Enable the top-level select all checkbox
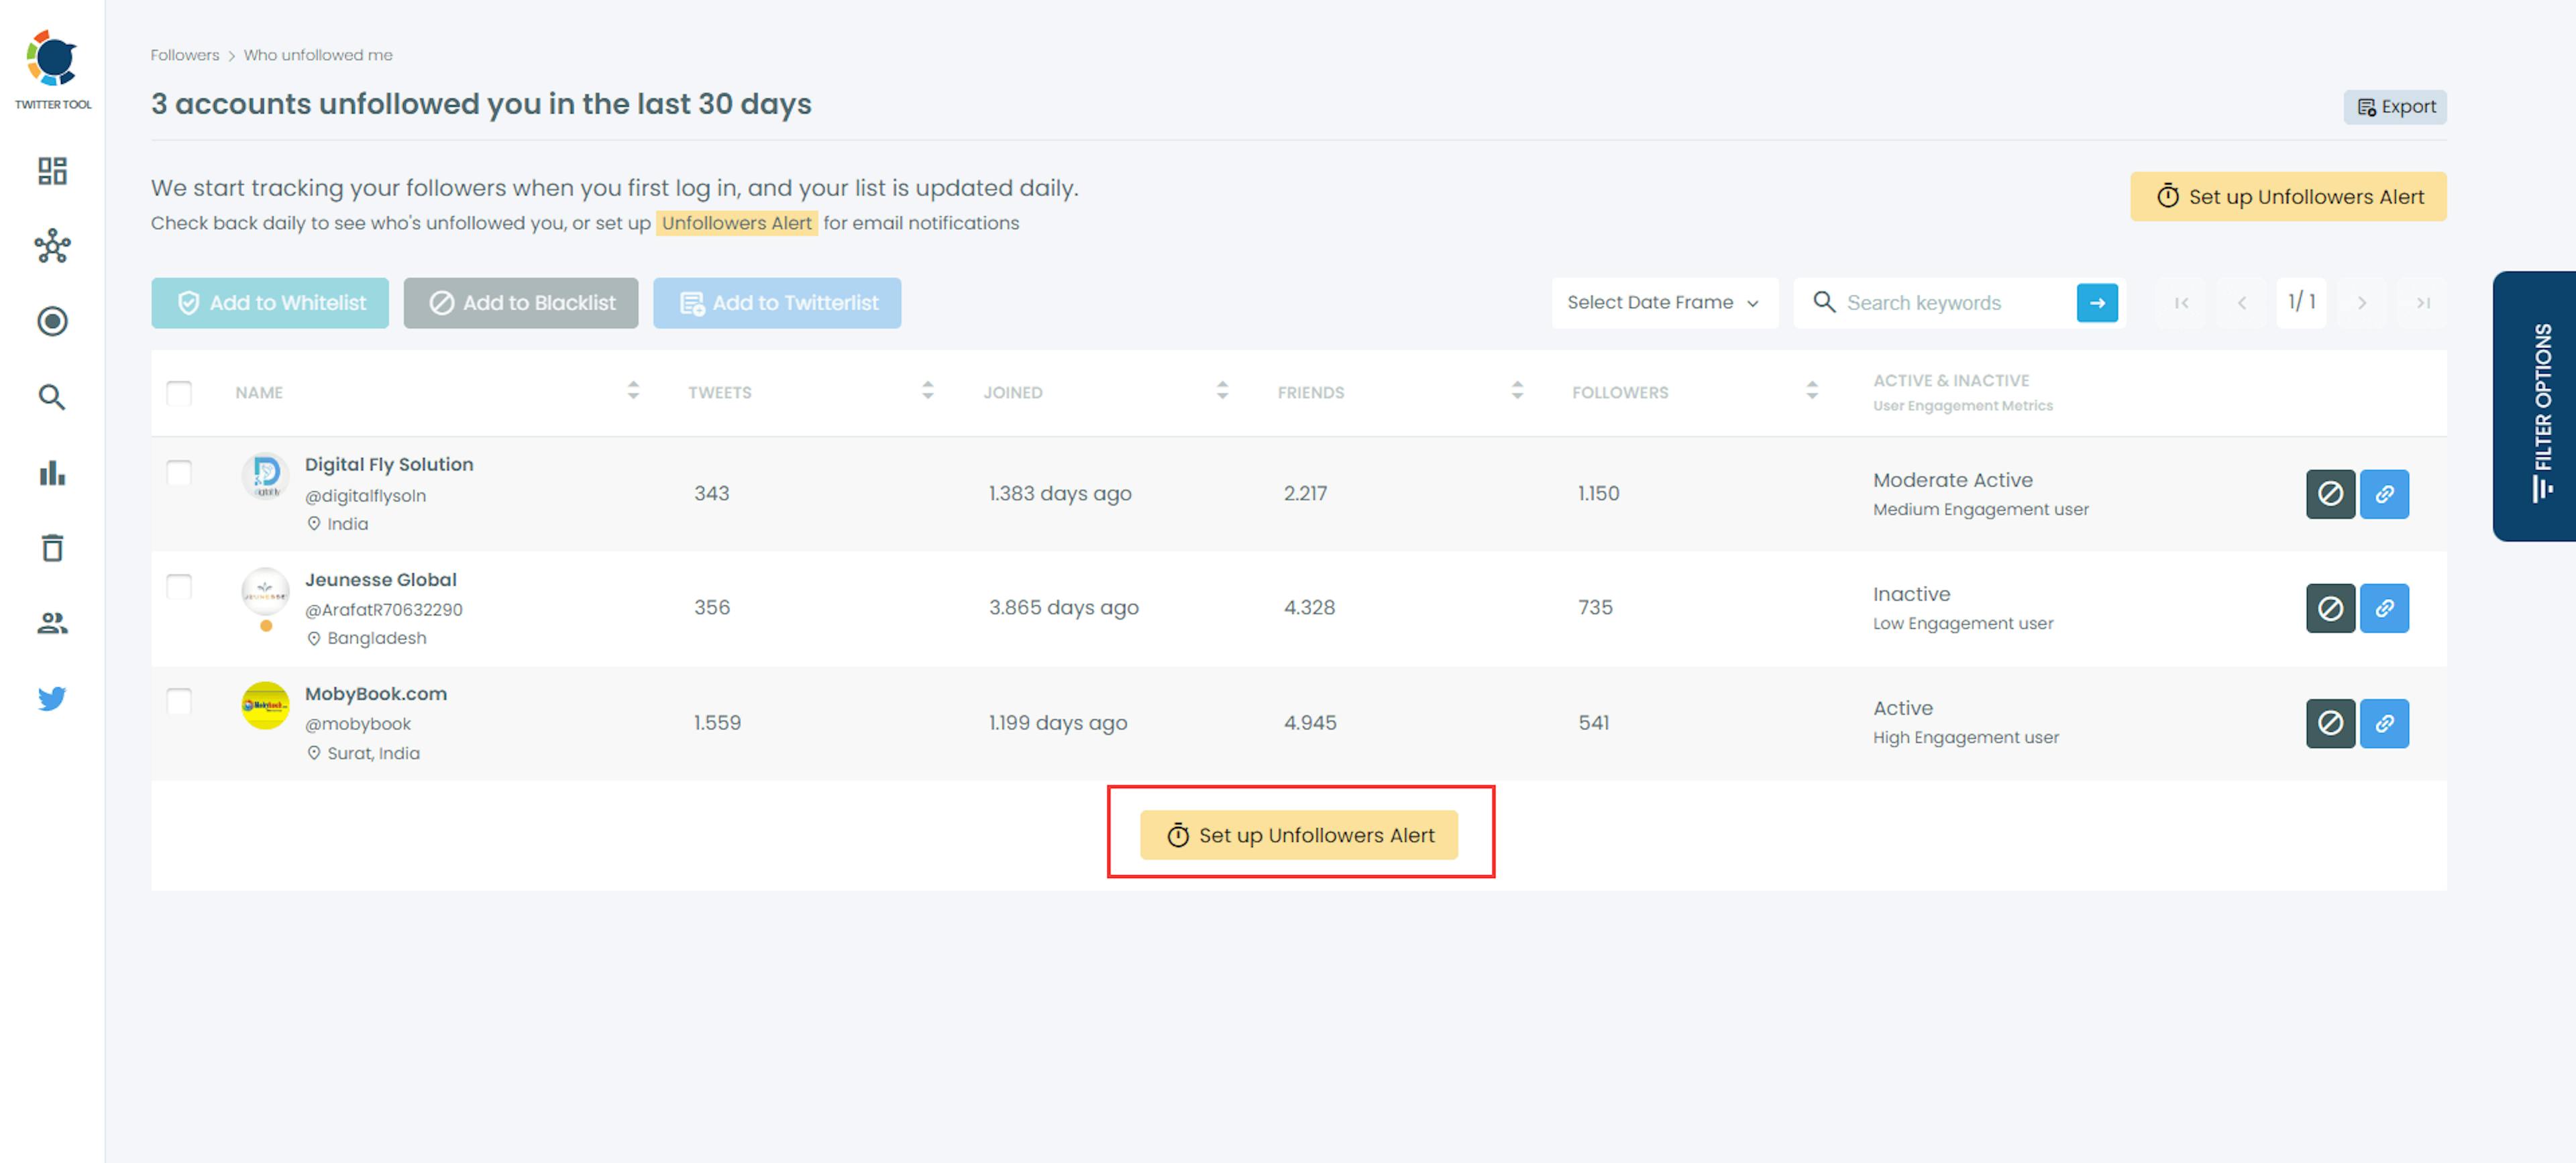The width and height of the screenshot is (2576, 1163). [x=179, y=391]
